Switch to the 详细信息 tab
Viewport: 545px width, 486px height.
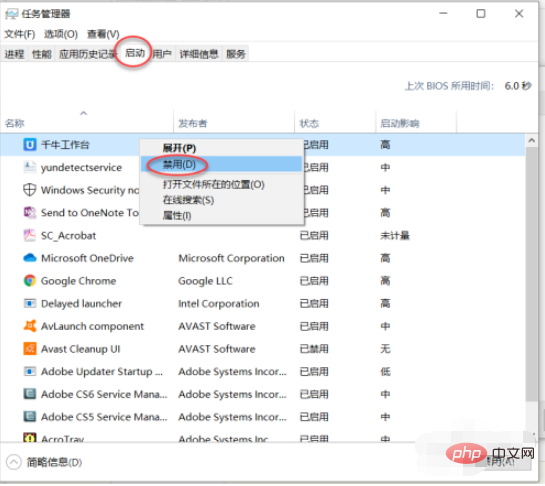pyautogui.click(x=199, y=54)
